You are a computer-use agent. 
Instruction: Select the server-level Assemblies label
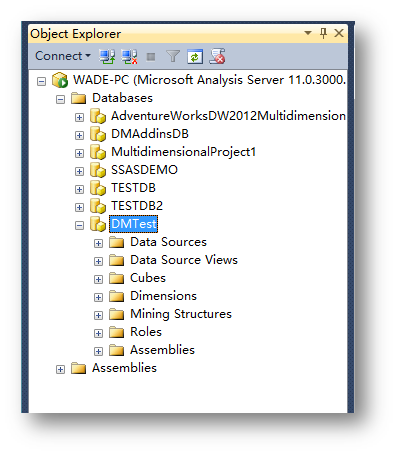(124, 368)
